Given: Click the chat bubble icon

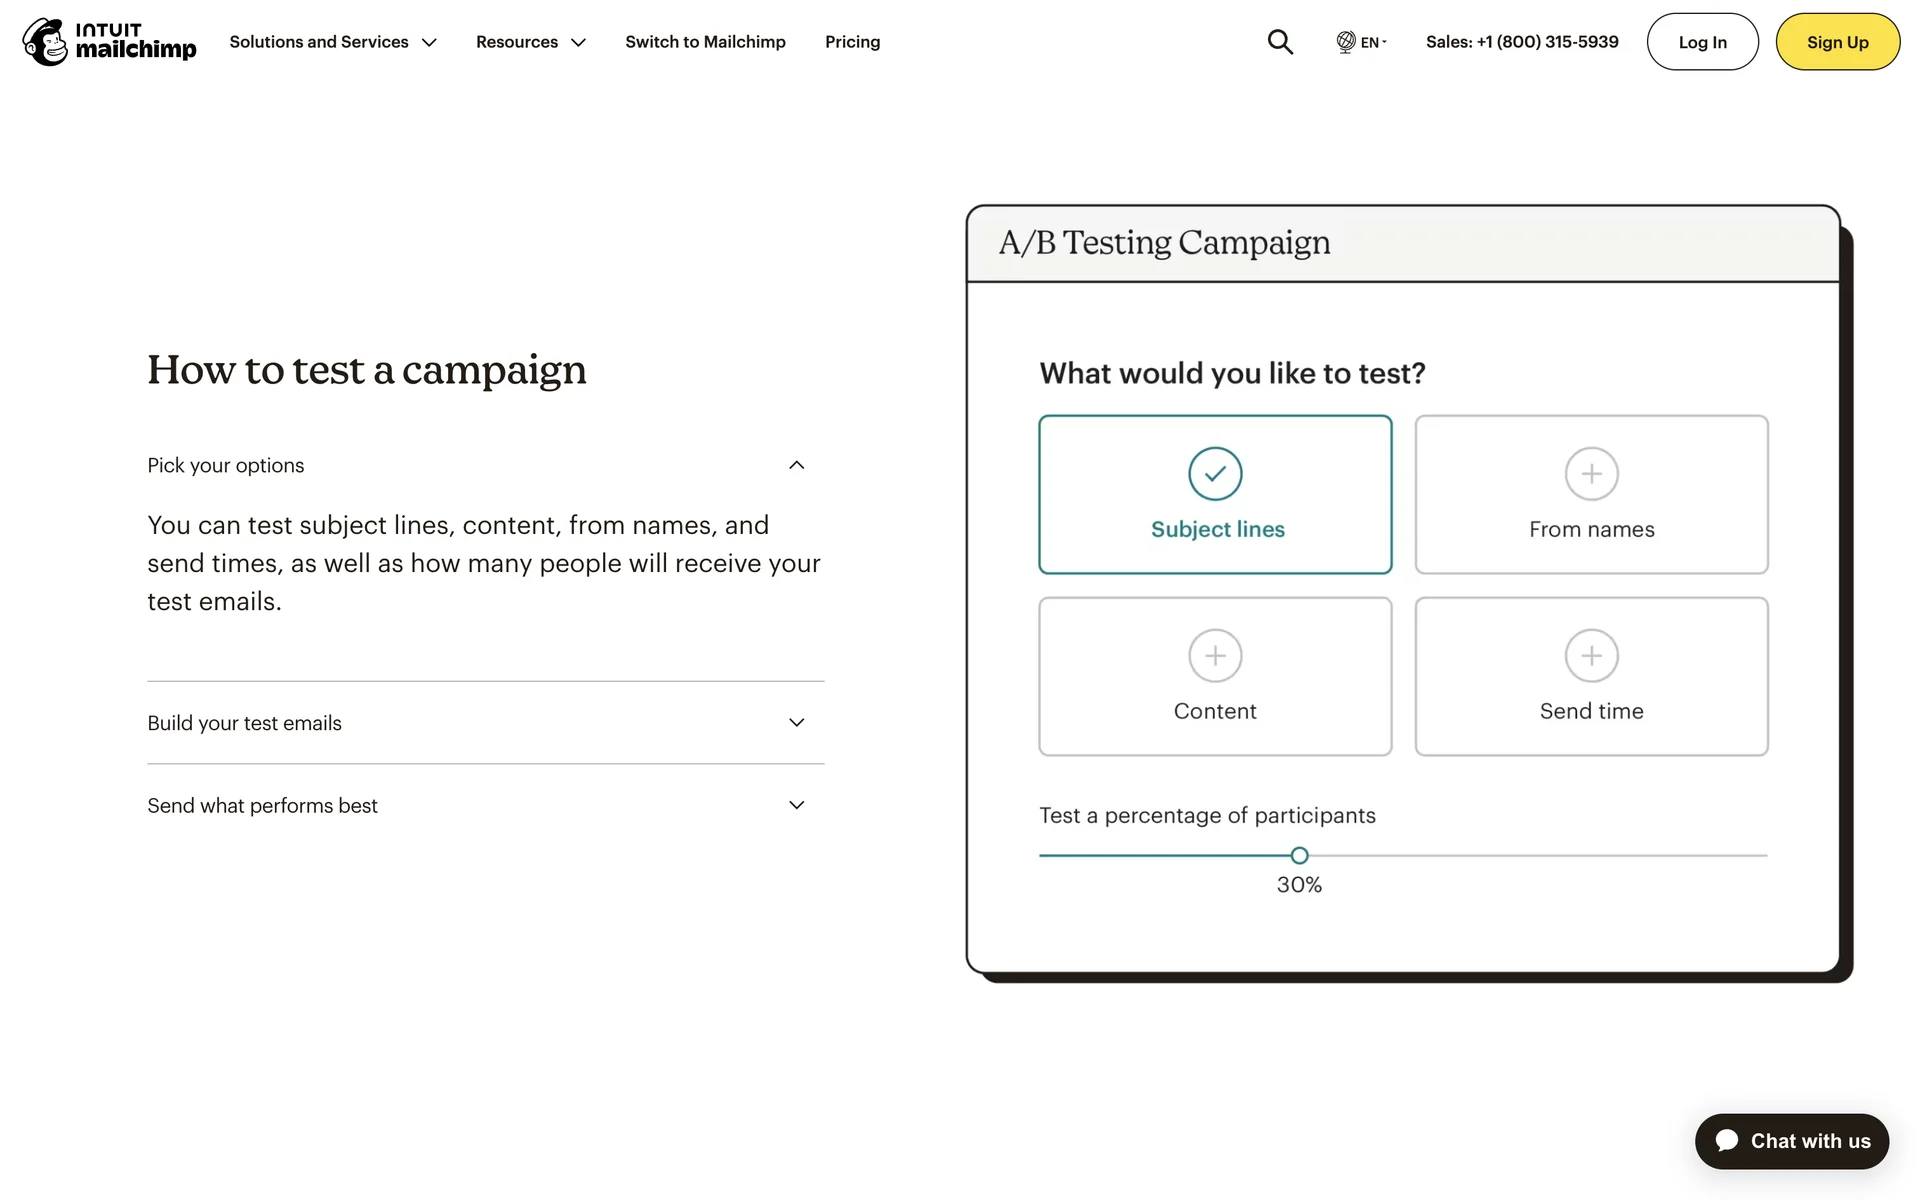Looking at the screenshot, I should point(1727,1141).
